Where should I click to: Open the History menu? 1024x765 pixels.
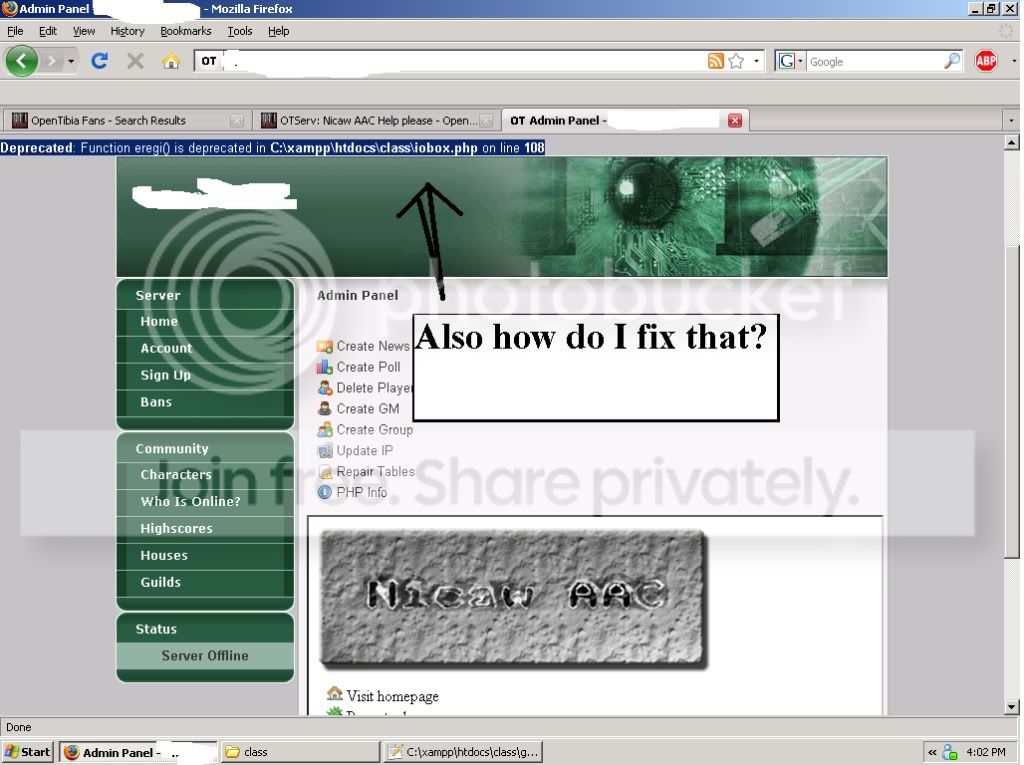coord(127,31)
